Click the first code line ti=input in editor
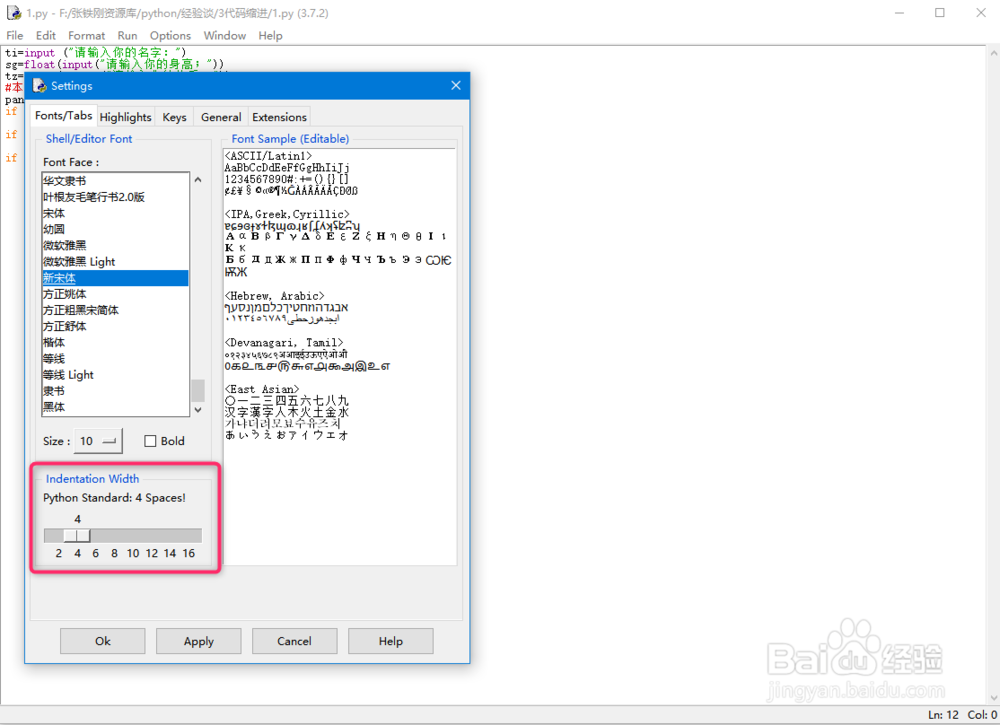Screen dimensions: 1000x725 [96, 53]
